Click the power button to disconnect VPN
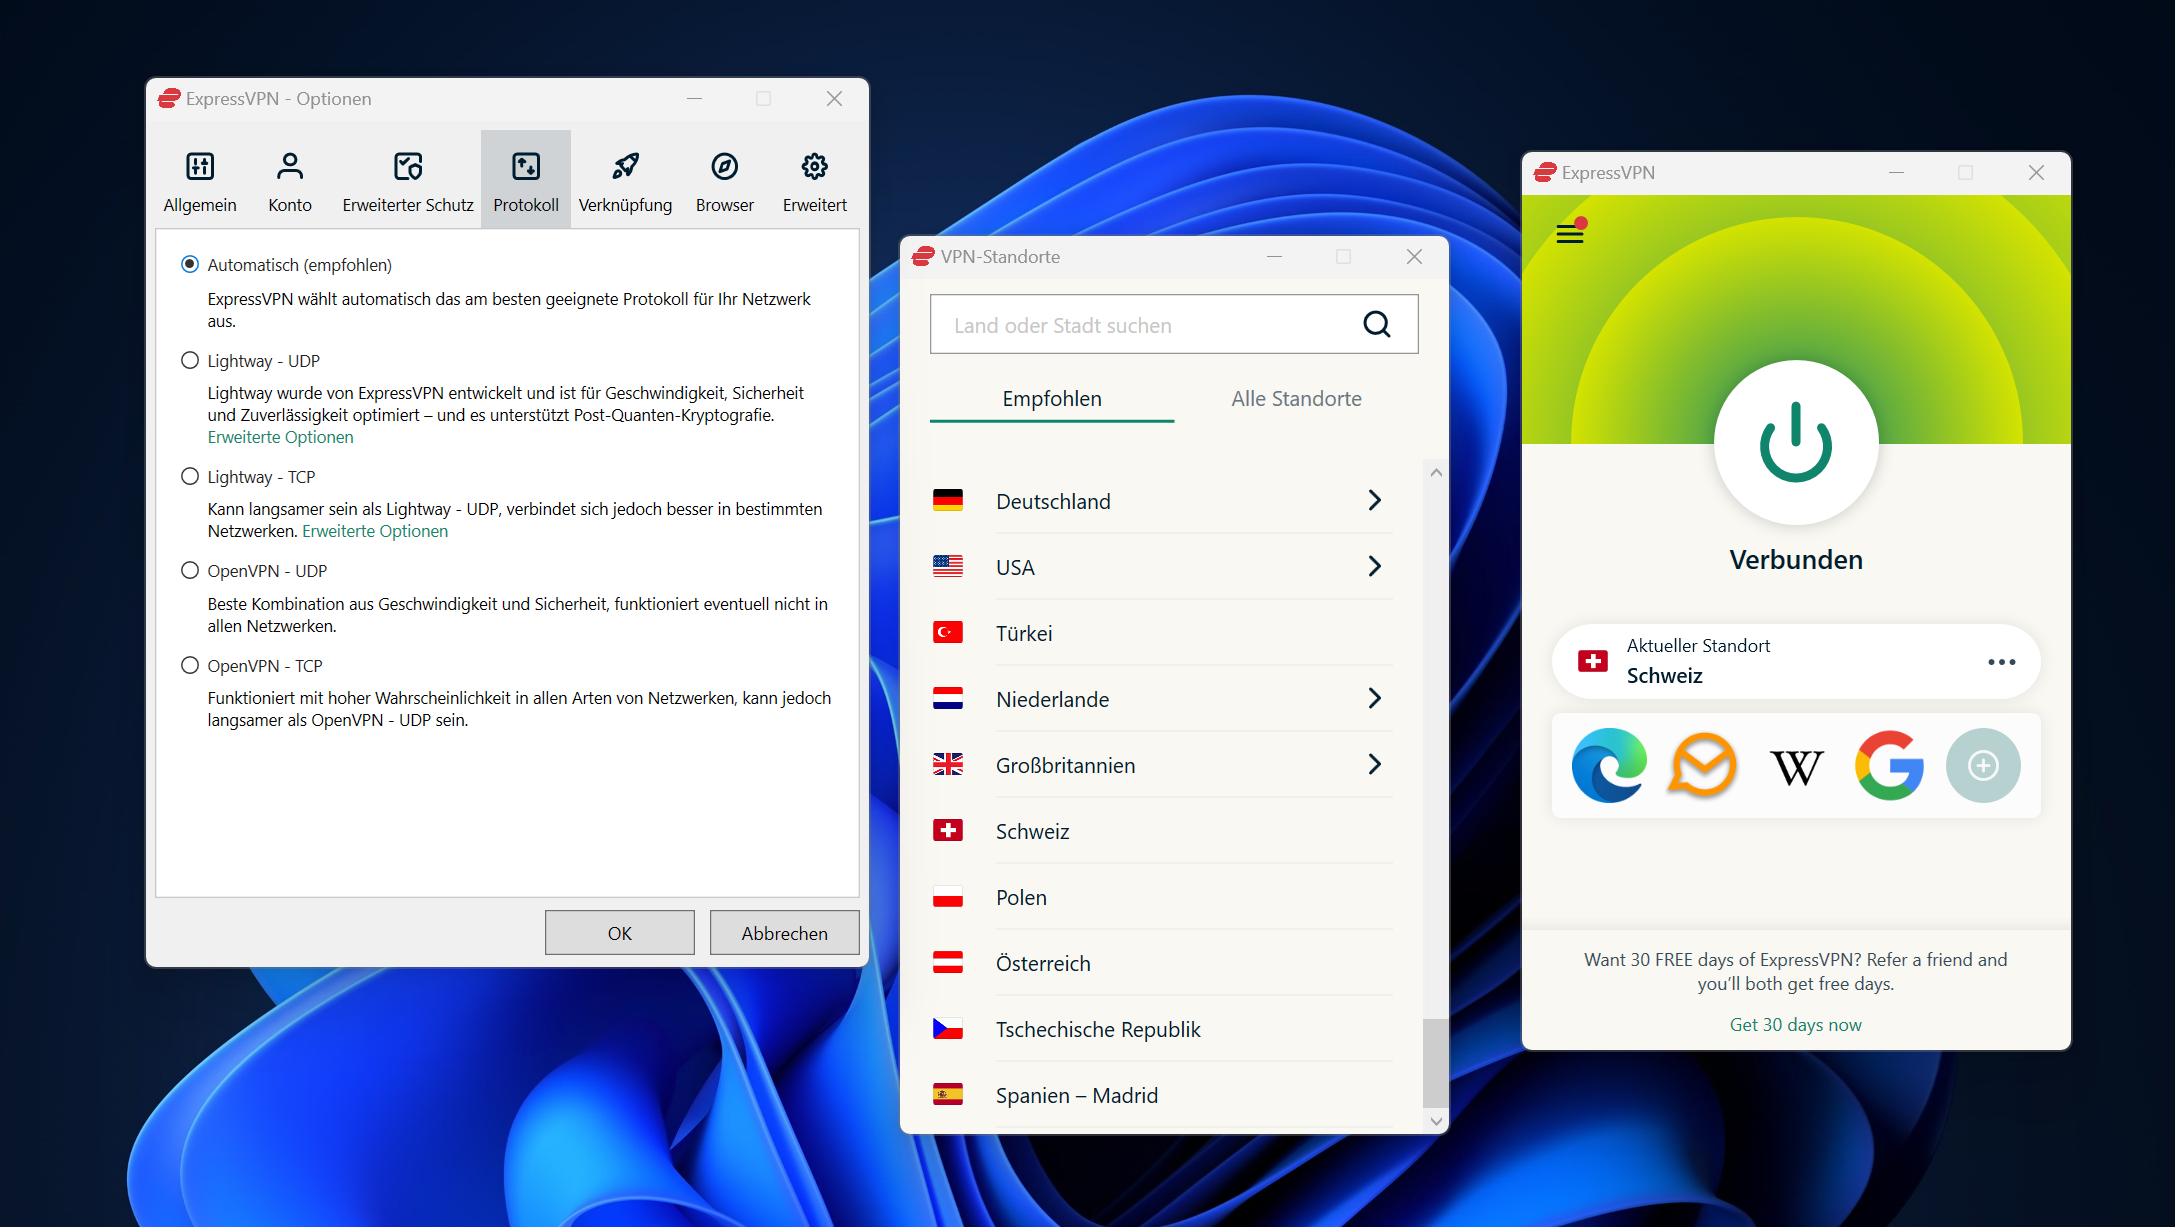The image size is (2175, 1227). (x=1796, y=442)
